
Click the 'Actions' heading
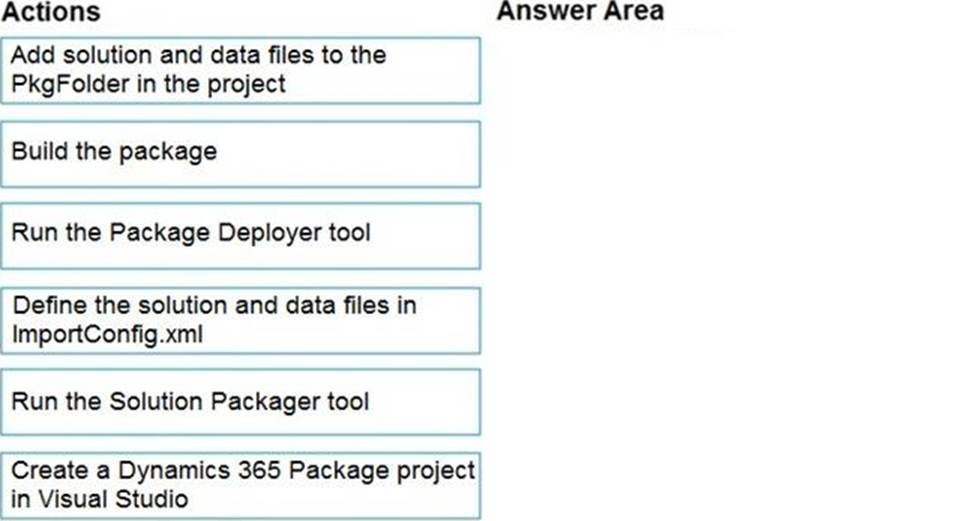point(51,12)
